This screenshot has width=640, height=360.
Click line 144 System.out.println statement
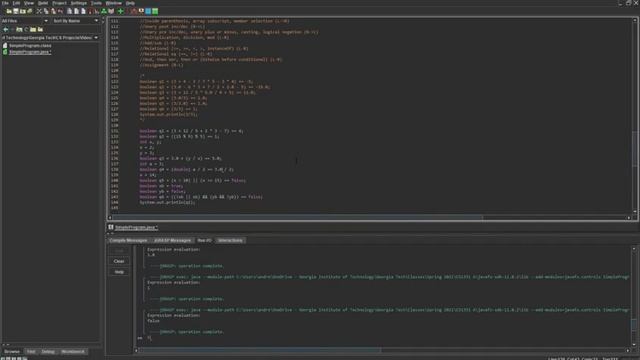[x=167, y=202]
